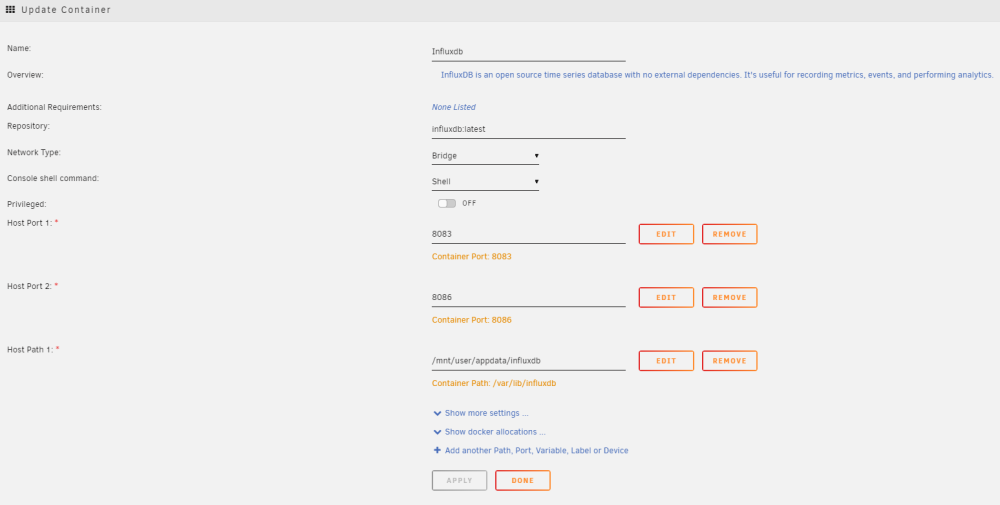
Task: Remove Host Port 1
Action: point(730,234)
